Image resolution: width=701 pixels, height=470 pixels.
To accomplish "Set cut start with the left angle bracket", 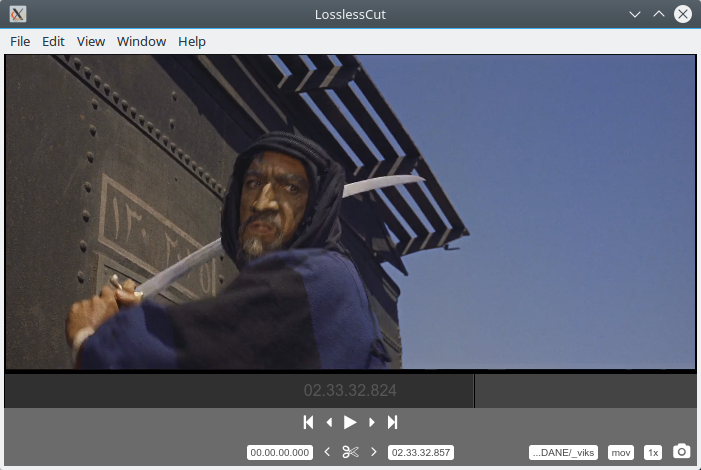I will [327, 452].
